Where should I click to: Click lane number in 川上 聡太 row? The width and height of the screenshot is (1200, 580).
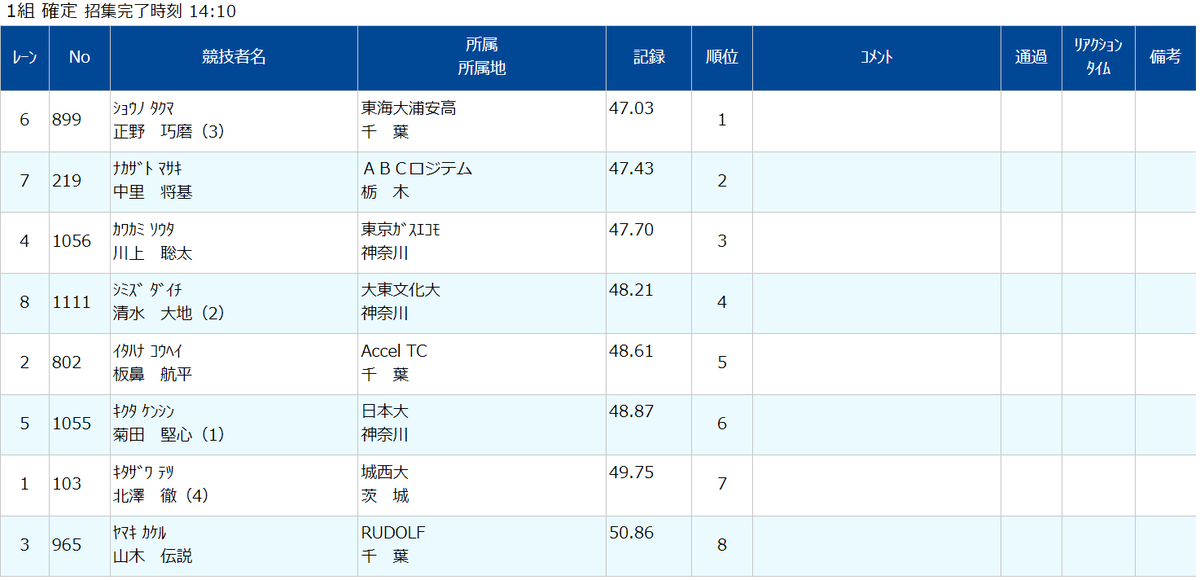click(x=25, y=241)
